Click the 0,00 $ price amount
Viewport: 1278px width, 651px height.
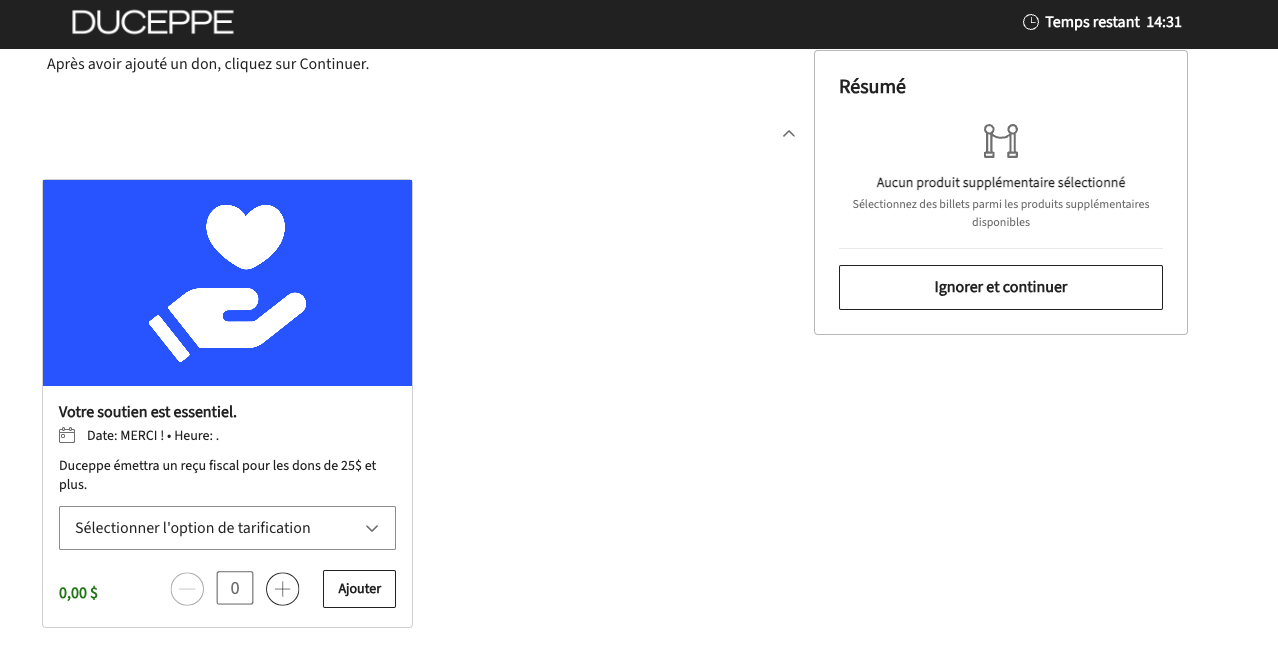click(78, 593)
